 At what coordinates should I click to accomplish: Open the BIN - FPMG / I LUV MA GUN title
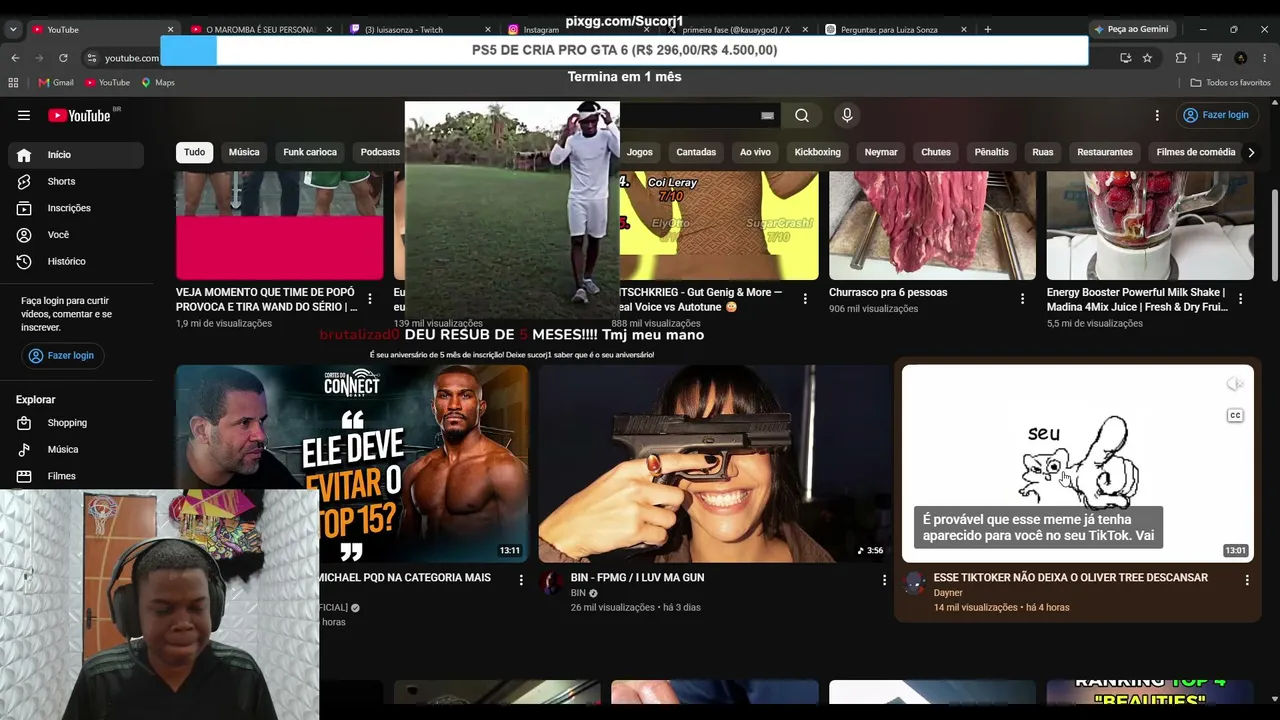(x=638, y=578)
